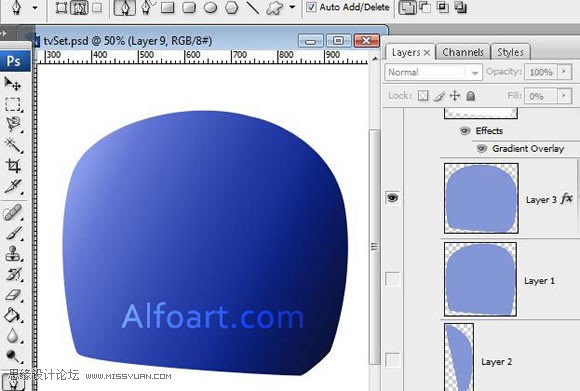Show Layer 1 via its visibility box
The width and height of the screenshot is (580, 391).
[392, 279]
